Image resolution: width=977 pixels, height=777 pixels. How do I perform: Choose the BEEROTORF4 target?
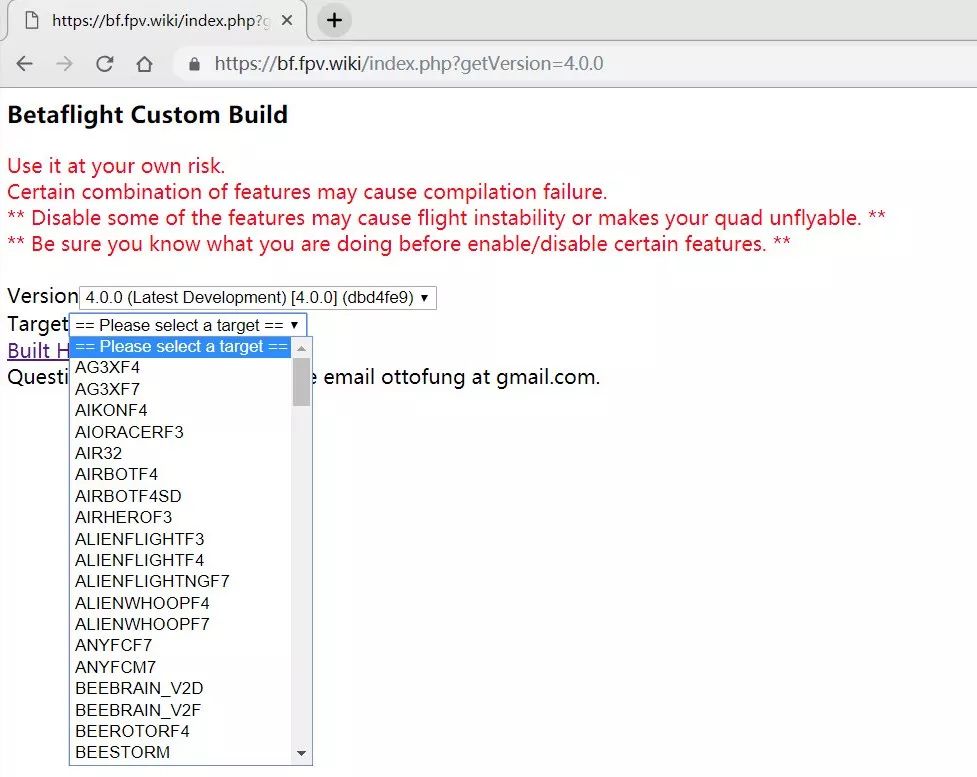(181, 732)
